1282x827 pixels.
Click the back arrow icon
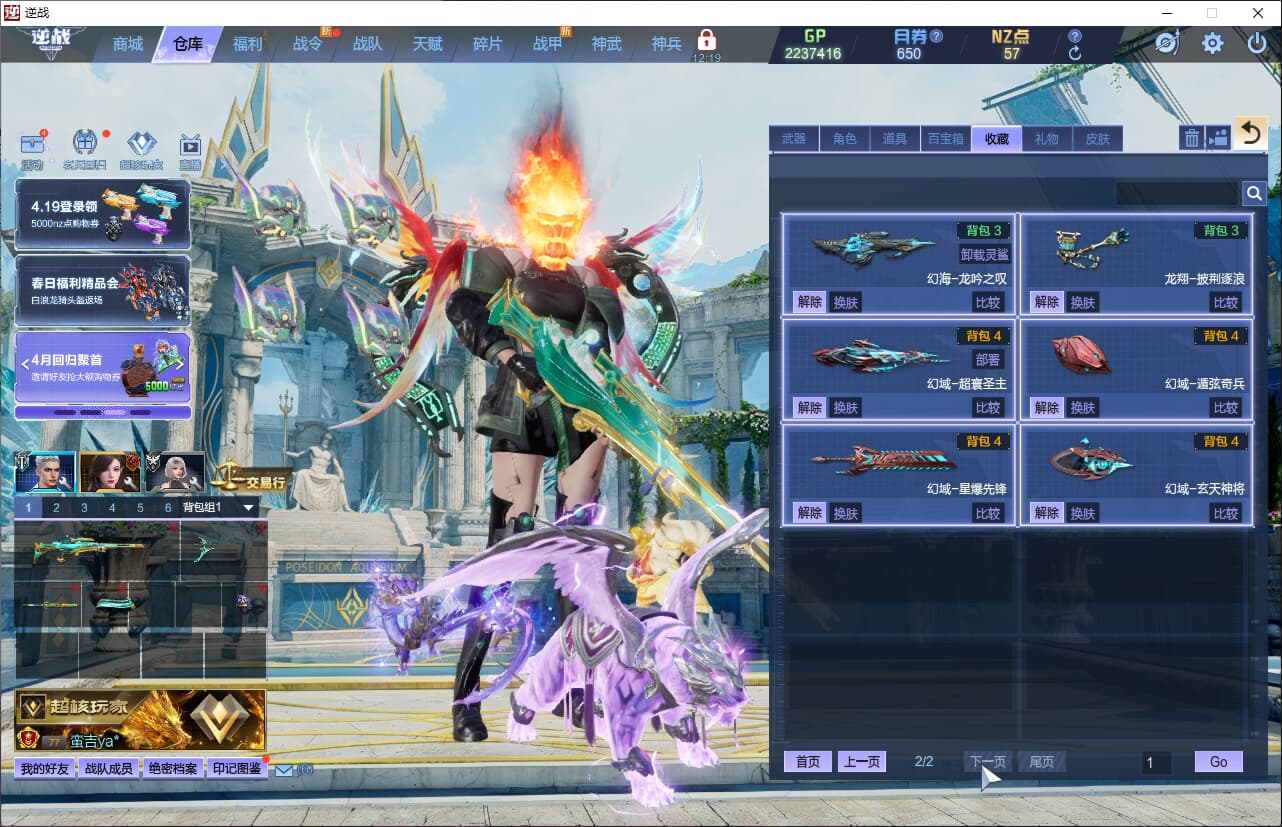pos(1249,133)
